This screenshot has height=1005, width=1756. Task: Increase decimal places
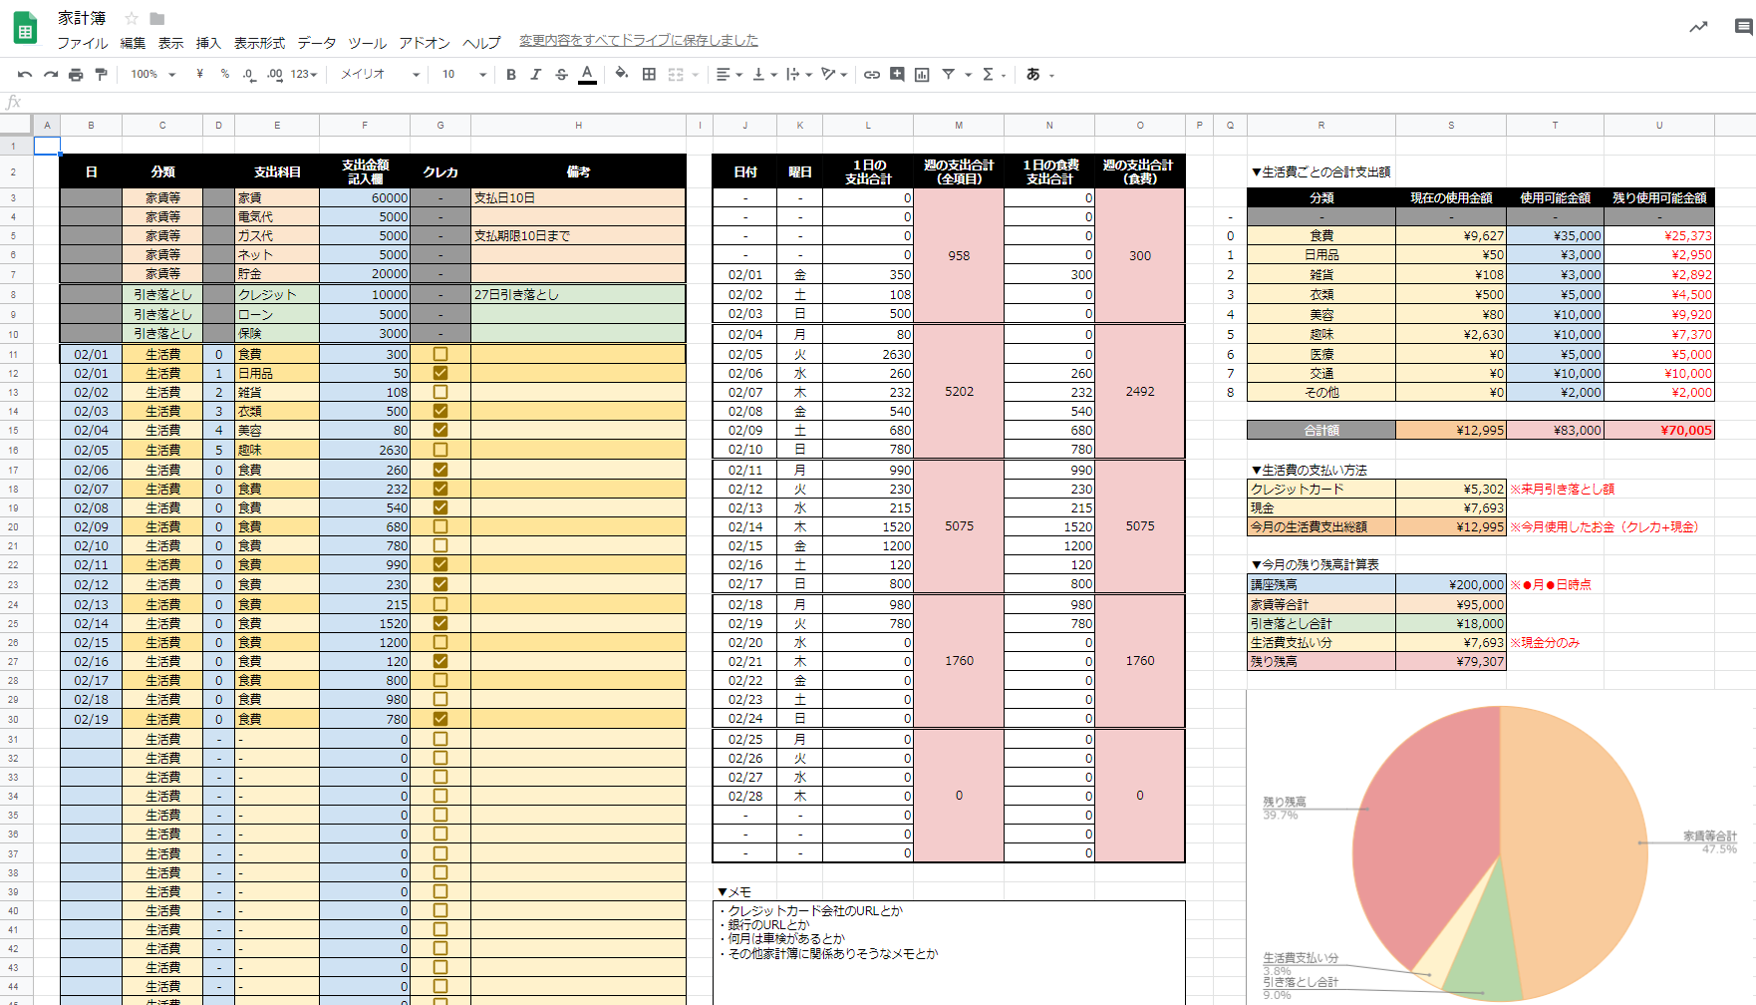click(x=274, y=75)
